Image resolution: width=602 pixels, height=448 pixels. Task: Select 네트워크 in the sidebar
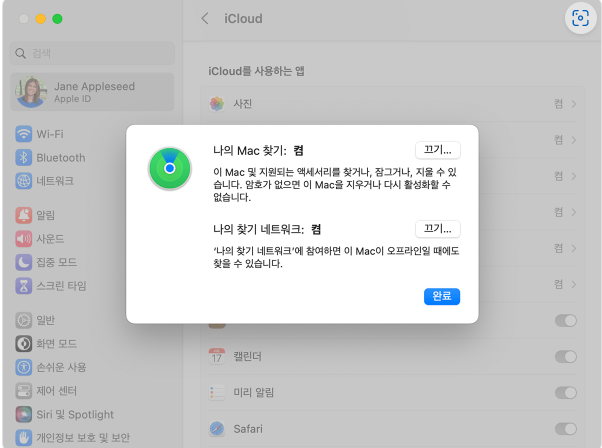coord(55,181)
